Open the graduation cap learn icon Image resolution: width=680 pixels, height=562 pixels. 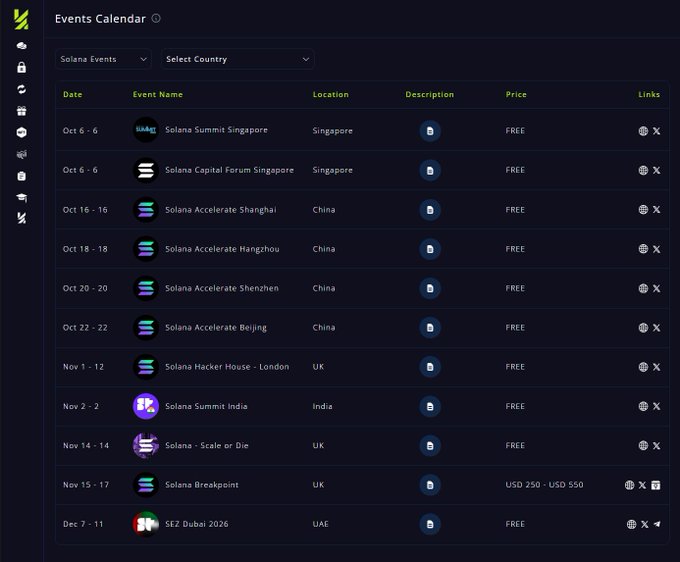[21, 198]
